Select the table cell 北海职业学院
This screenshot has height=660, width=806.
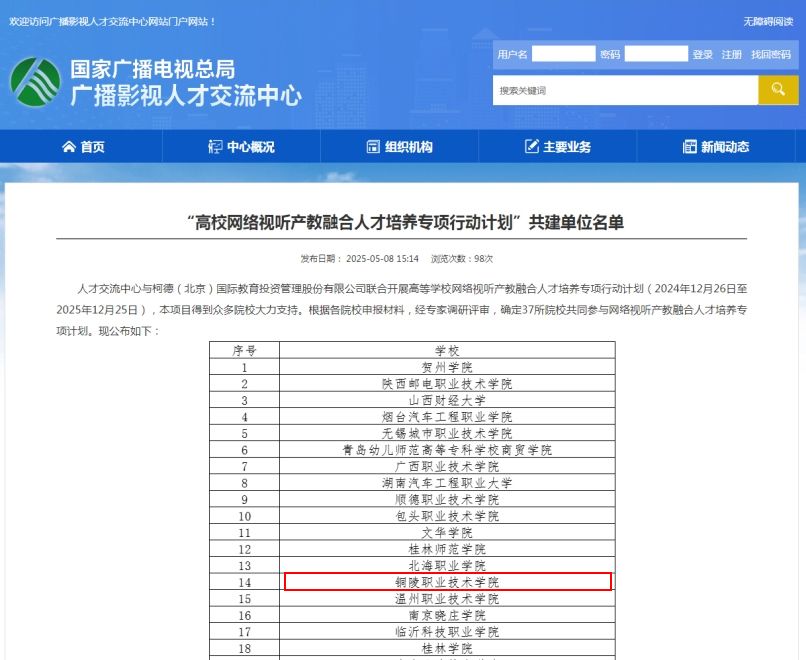click(447, 565)
